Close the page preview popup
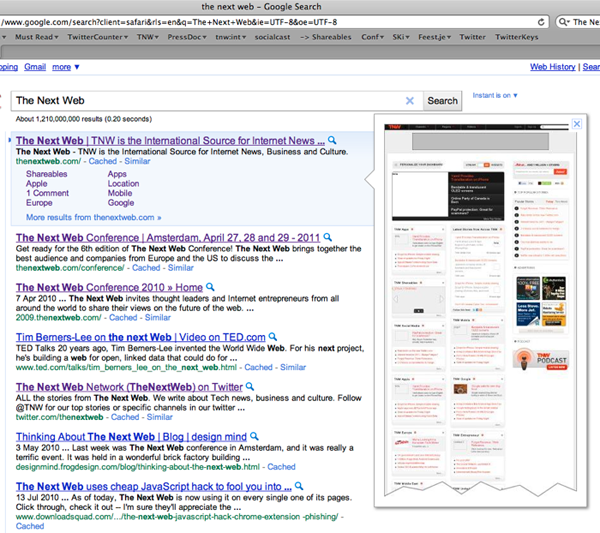Viewport: 600px width, 533px height. (577, 124)
